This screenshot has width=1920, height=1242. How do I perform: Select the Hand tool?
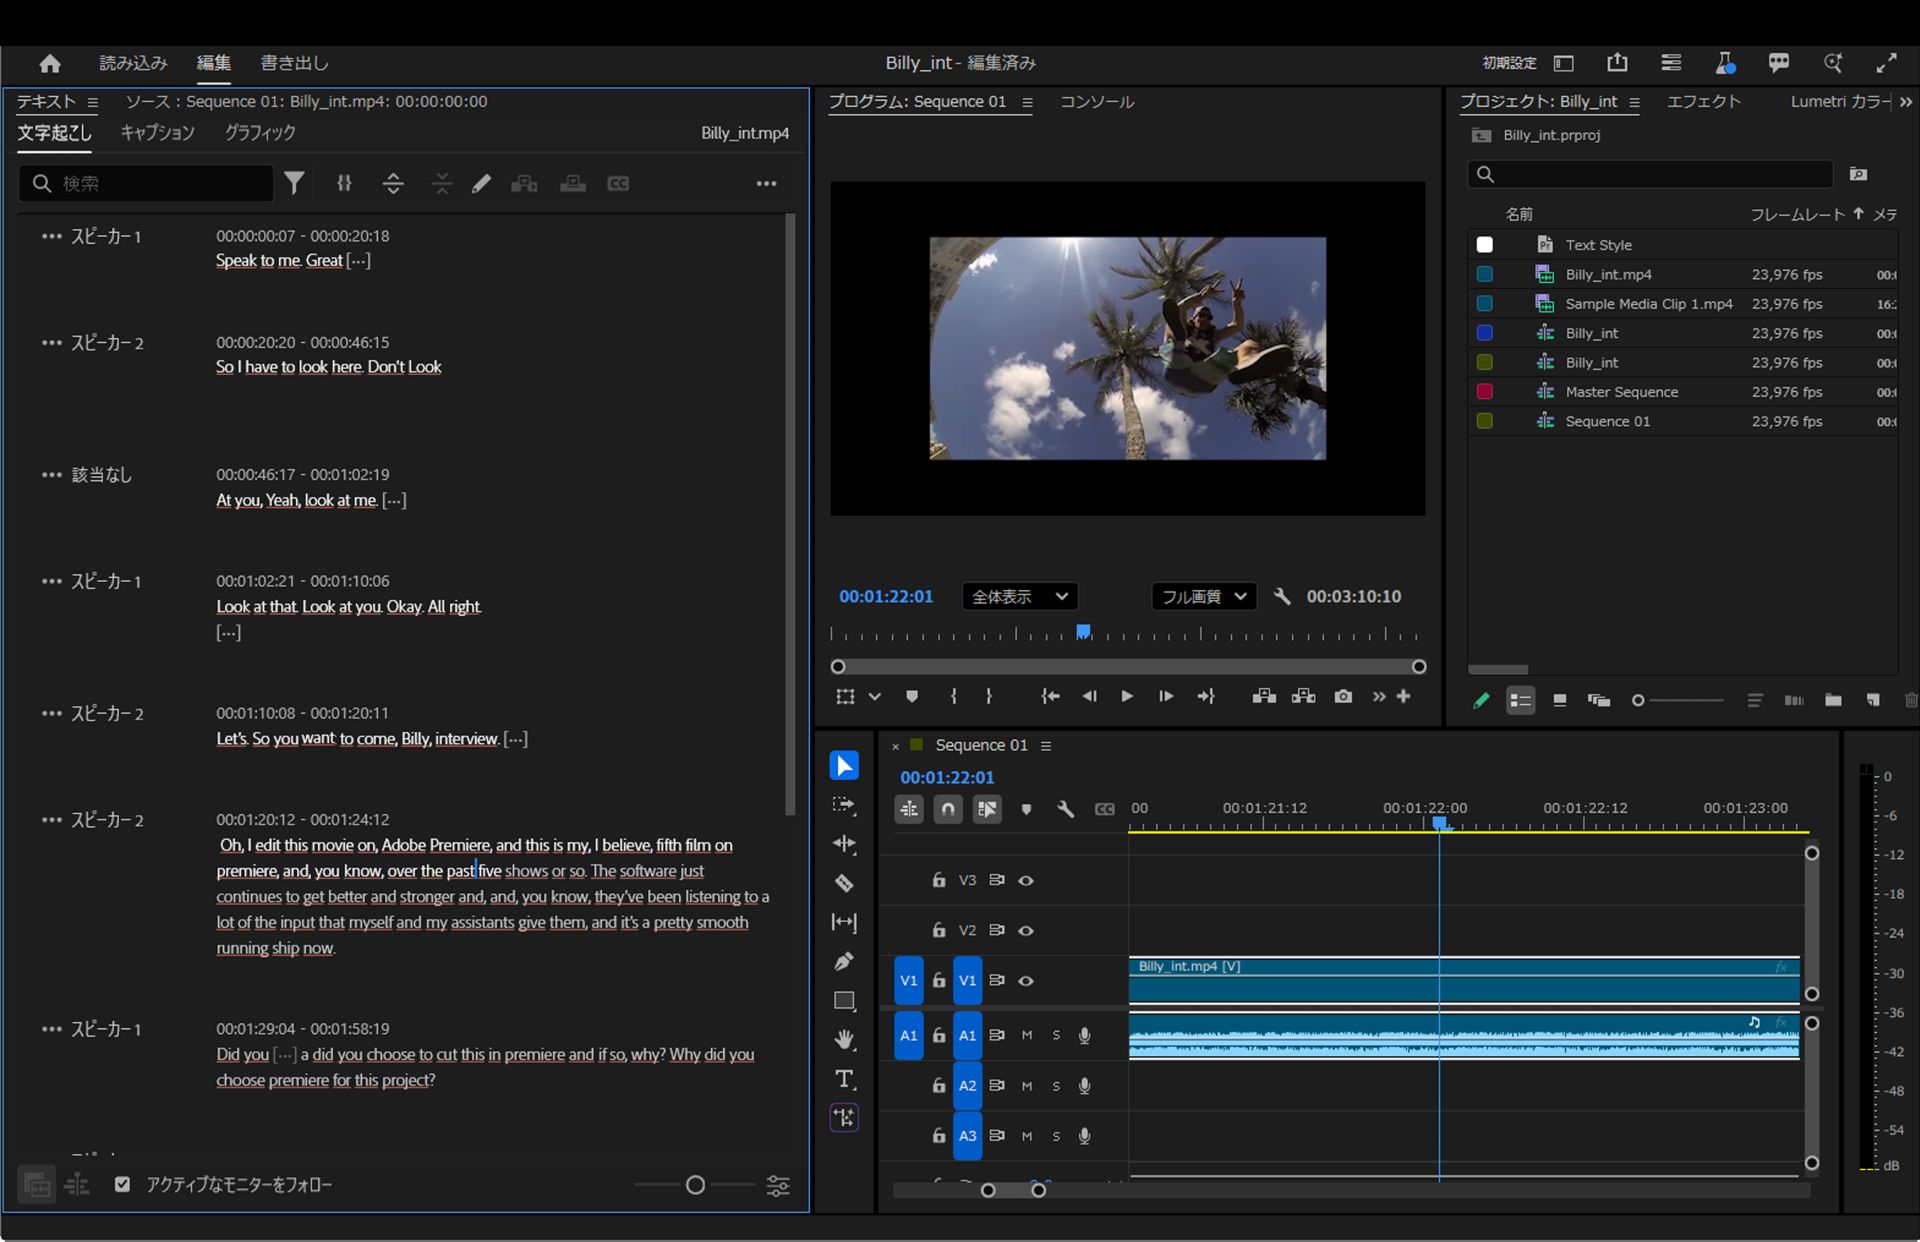click(844, 1040)
